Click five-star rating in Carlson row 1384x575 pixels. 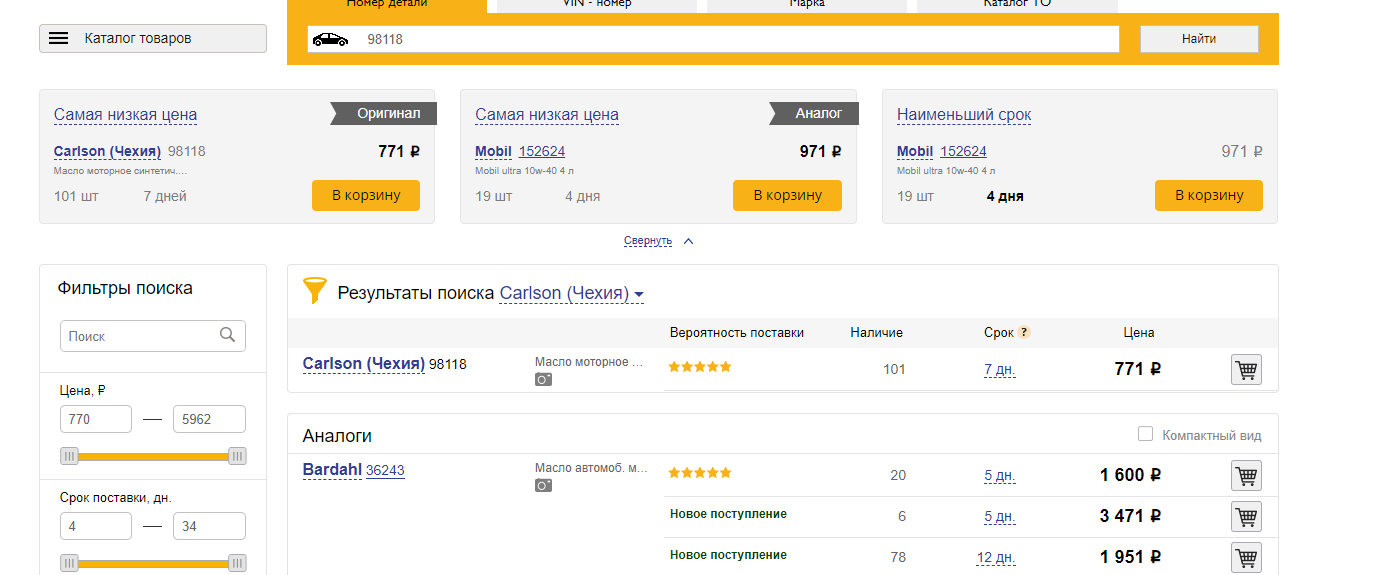[x=700, y=367]
